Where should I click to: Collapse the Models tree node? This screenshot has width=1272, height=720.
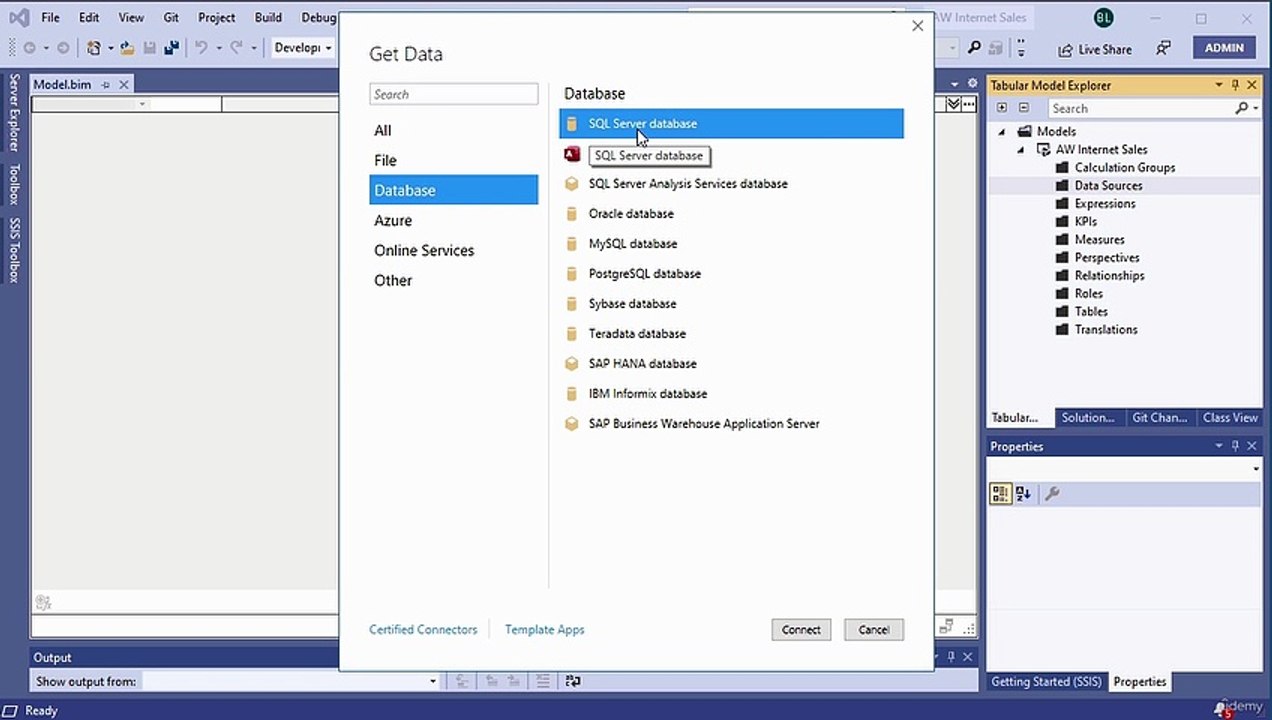(x=1002, y=131)
